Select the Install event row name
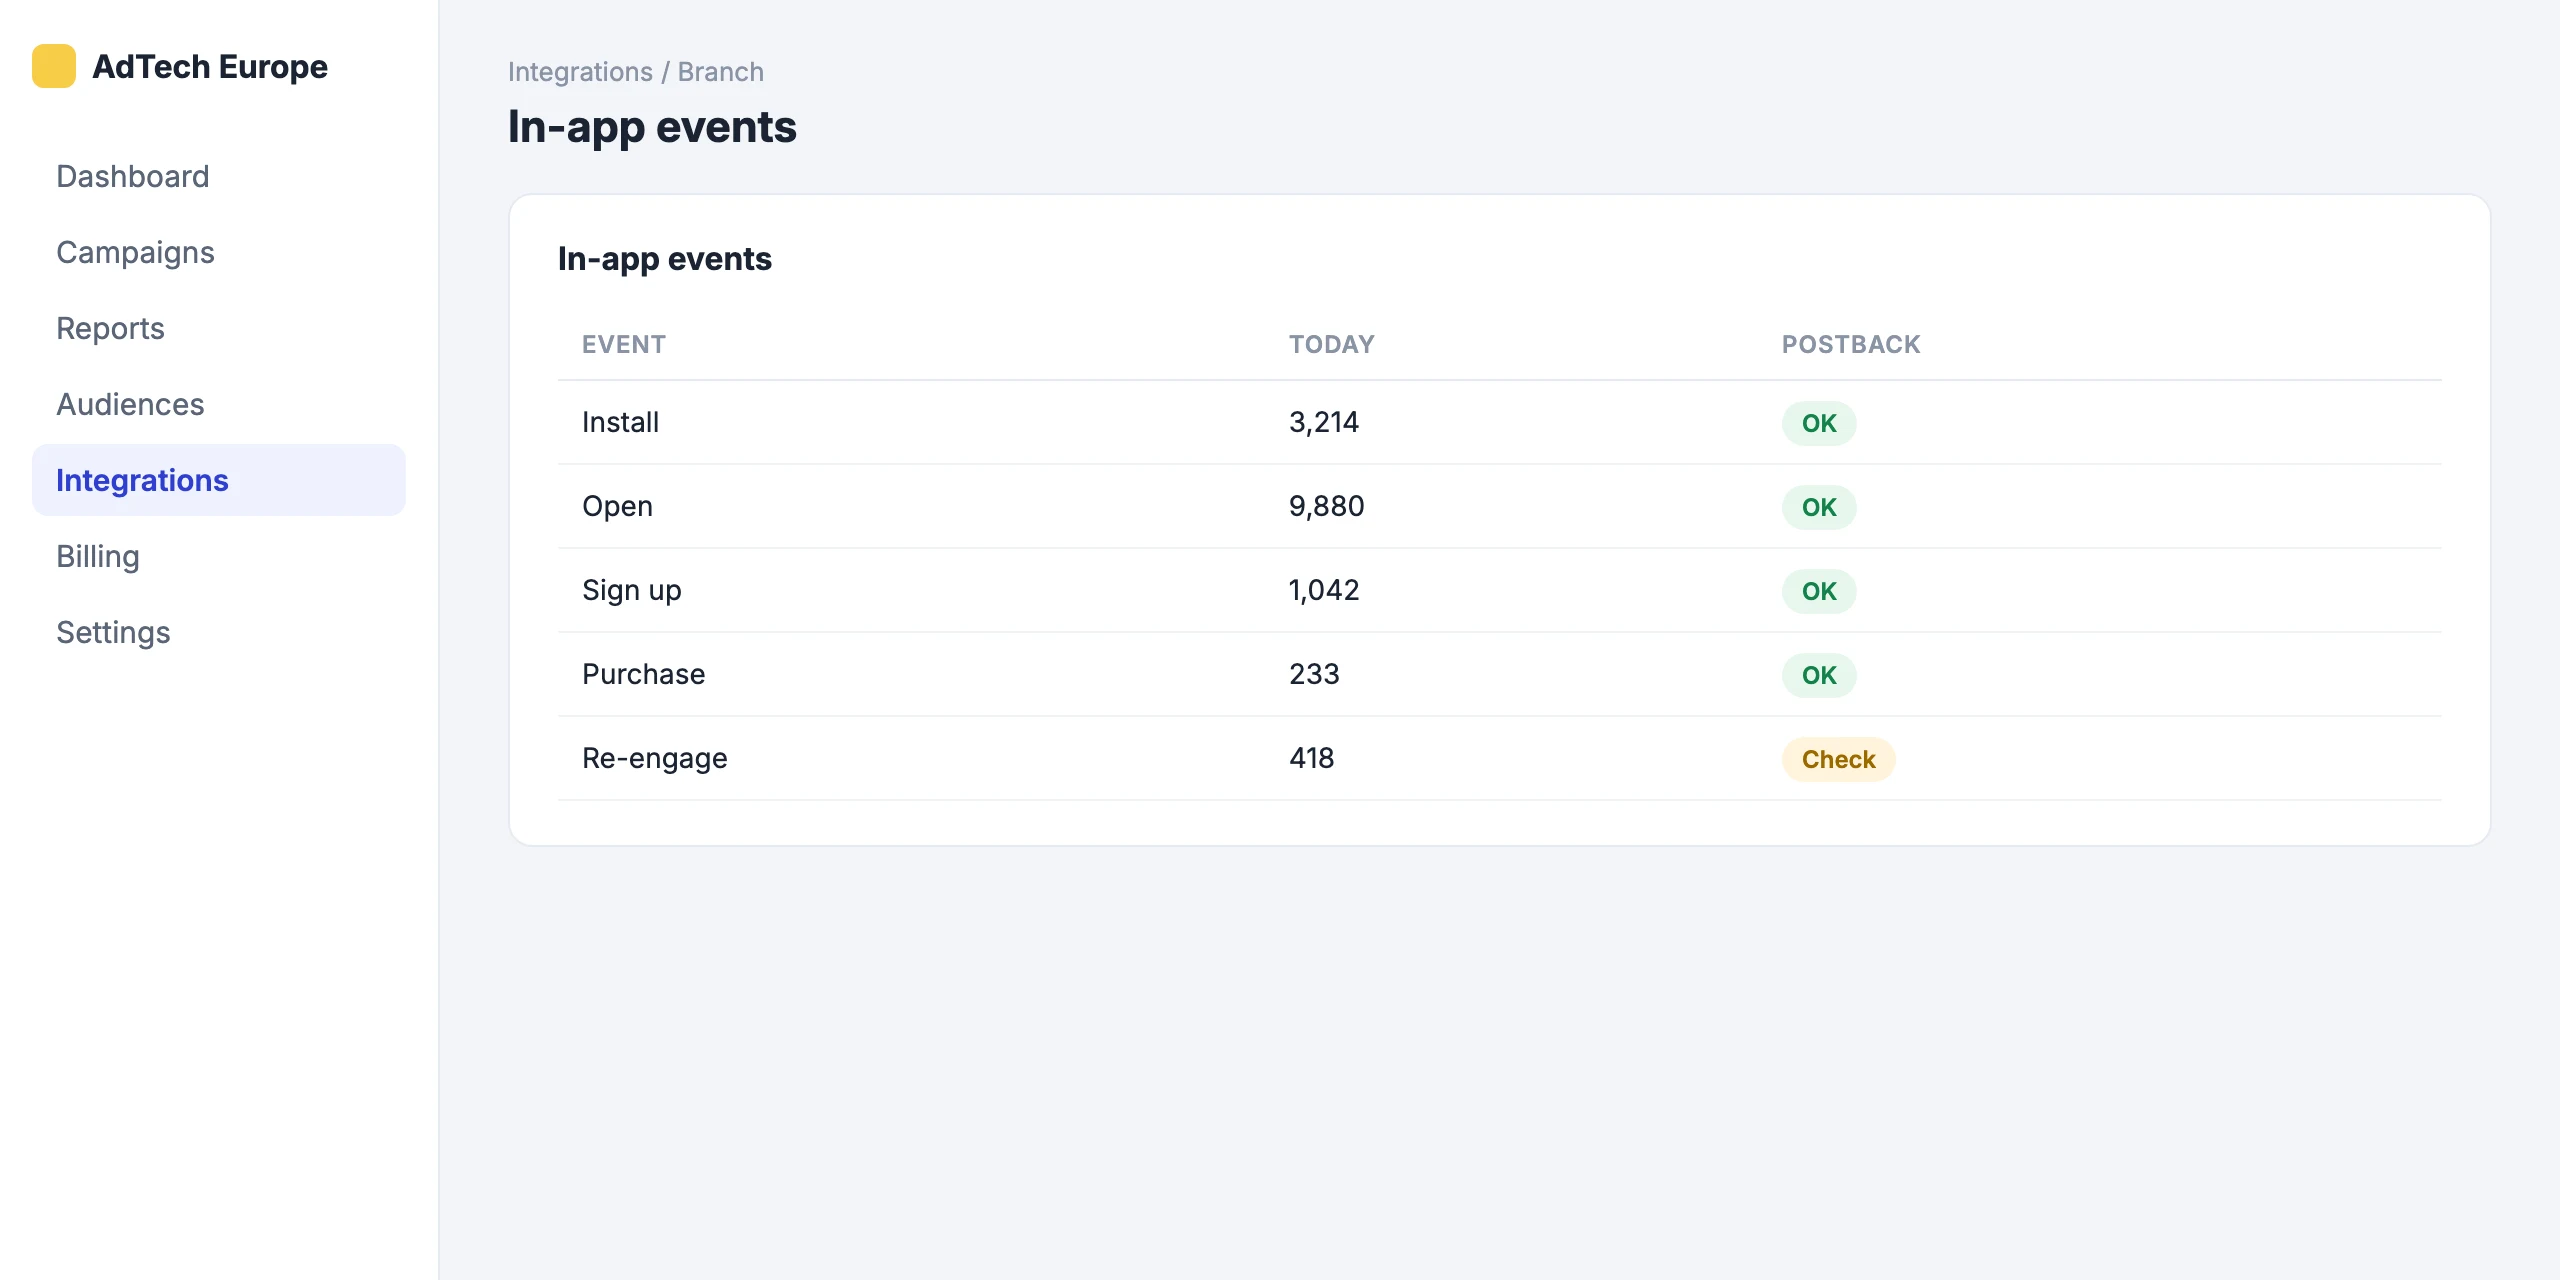Viewport: 2560px width, 1280px height. (620, 422)
